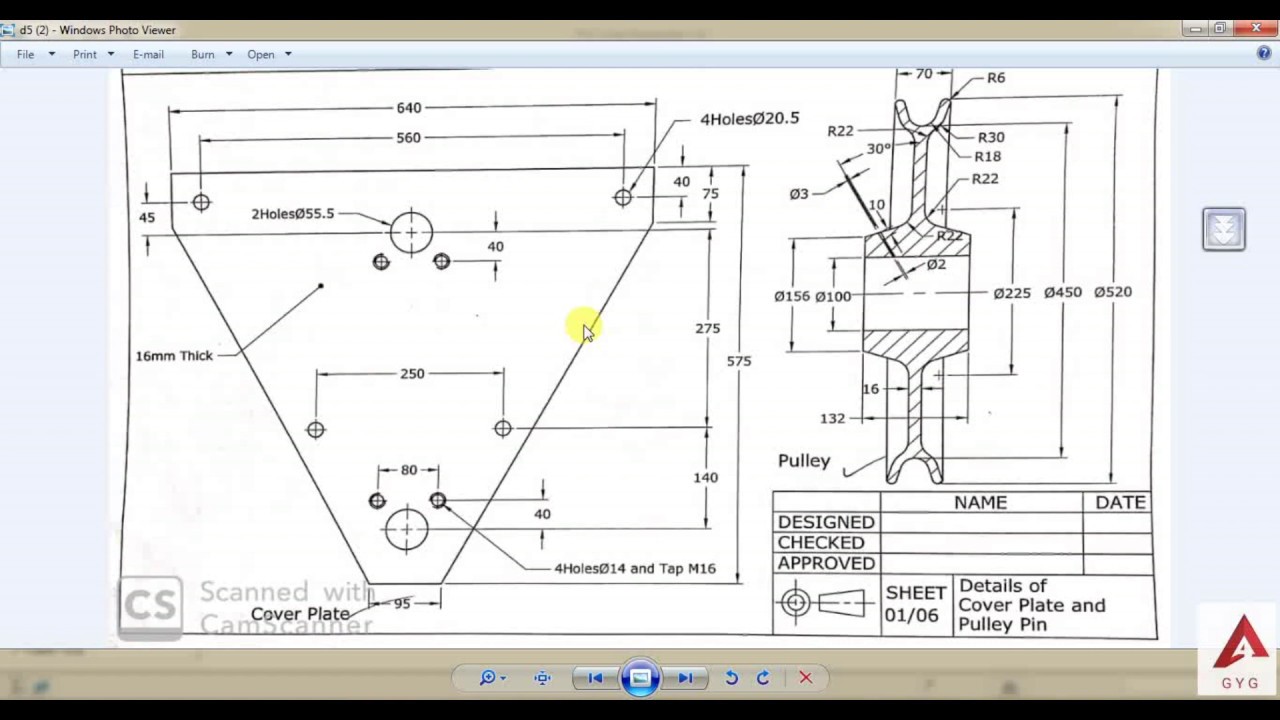Click the Windows Photo Viewer title icon
The width and height of the screenshot is (1280, 720).
[8, 30]
